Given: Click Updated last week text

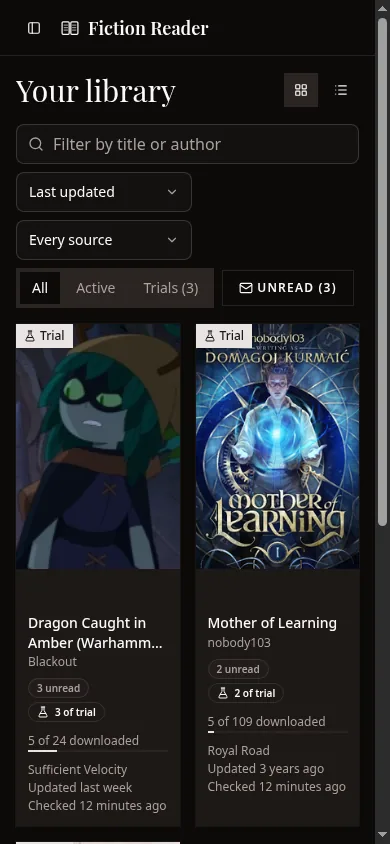Looking at the screenshot, I should pos(80,787).
